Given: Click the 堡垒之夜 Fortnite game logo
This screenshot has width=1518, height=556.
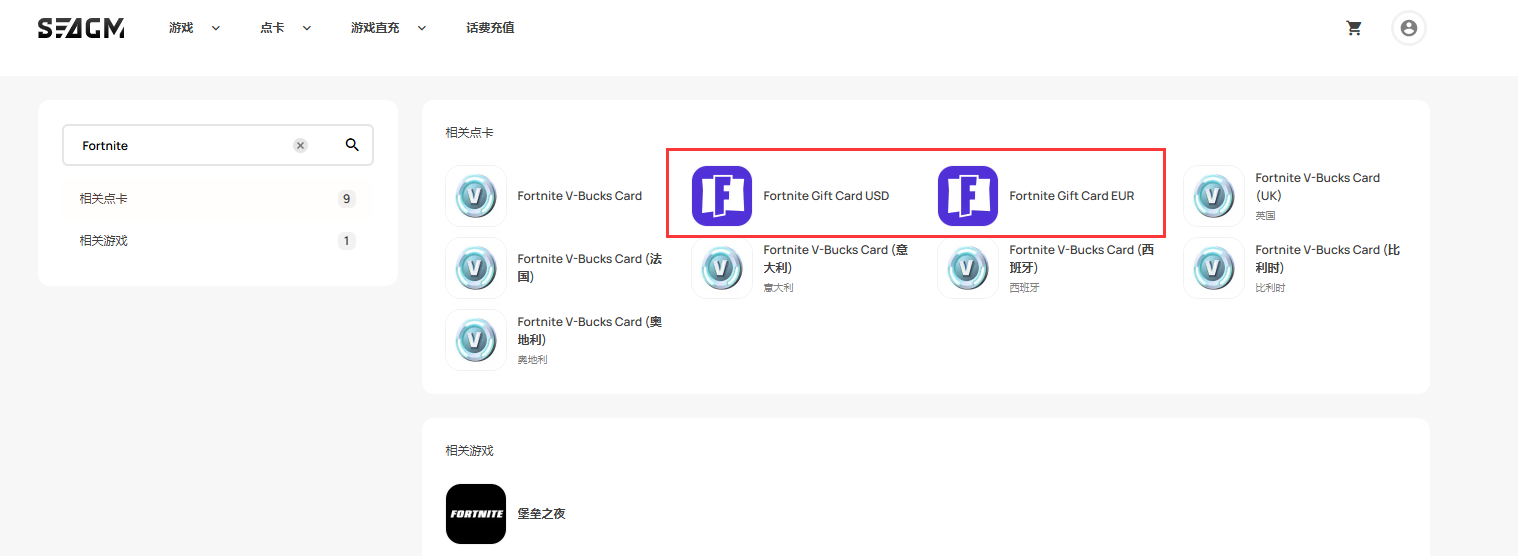Looking at the screenshot, I should click(475, 514).
